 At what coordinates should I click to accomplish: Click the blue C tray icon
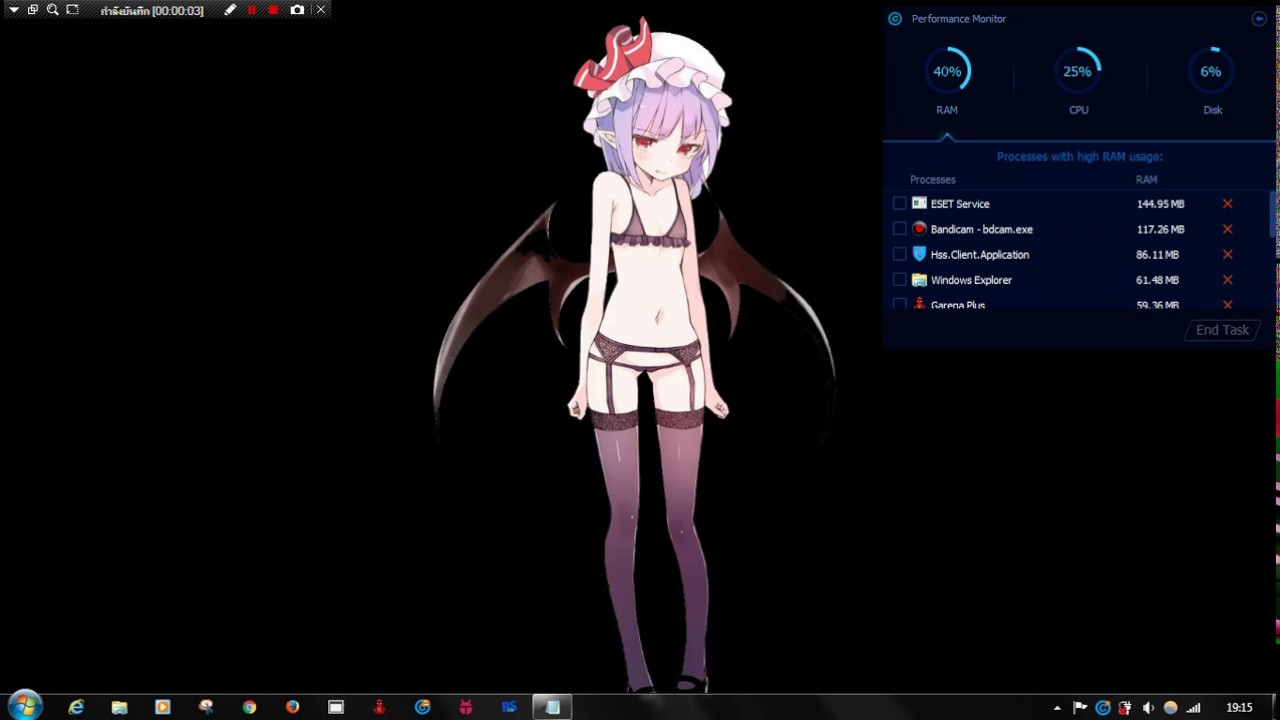(x=1103, y=708)
